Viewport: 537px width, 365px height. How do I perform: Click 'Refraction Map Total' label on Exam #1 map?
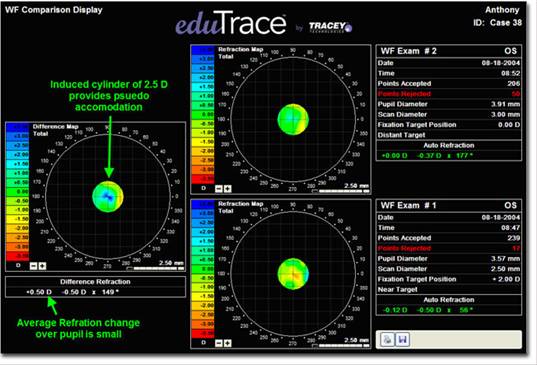[x=240, y=207]
